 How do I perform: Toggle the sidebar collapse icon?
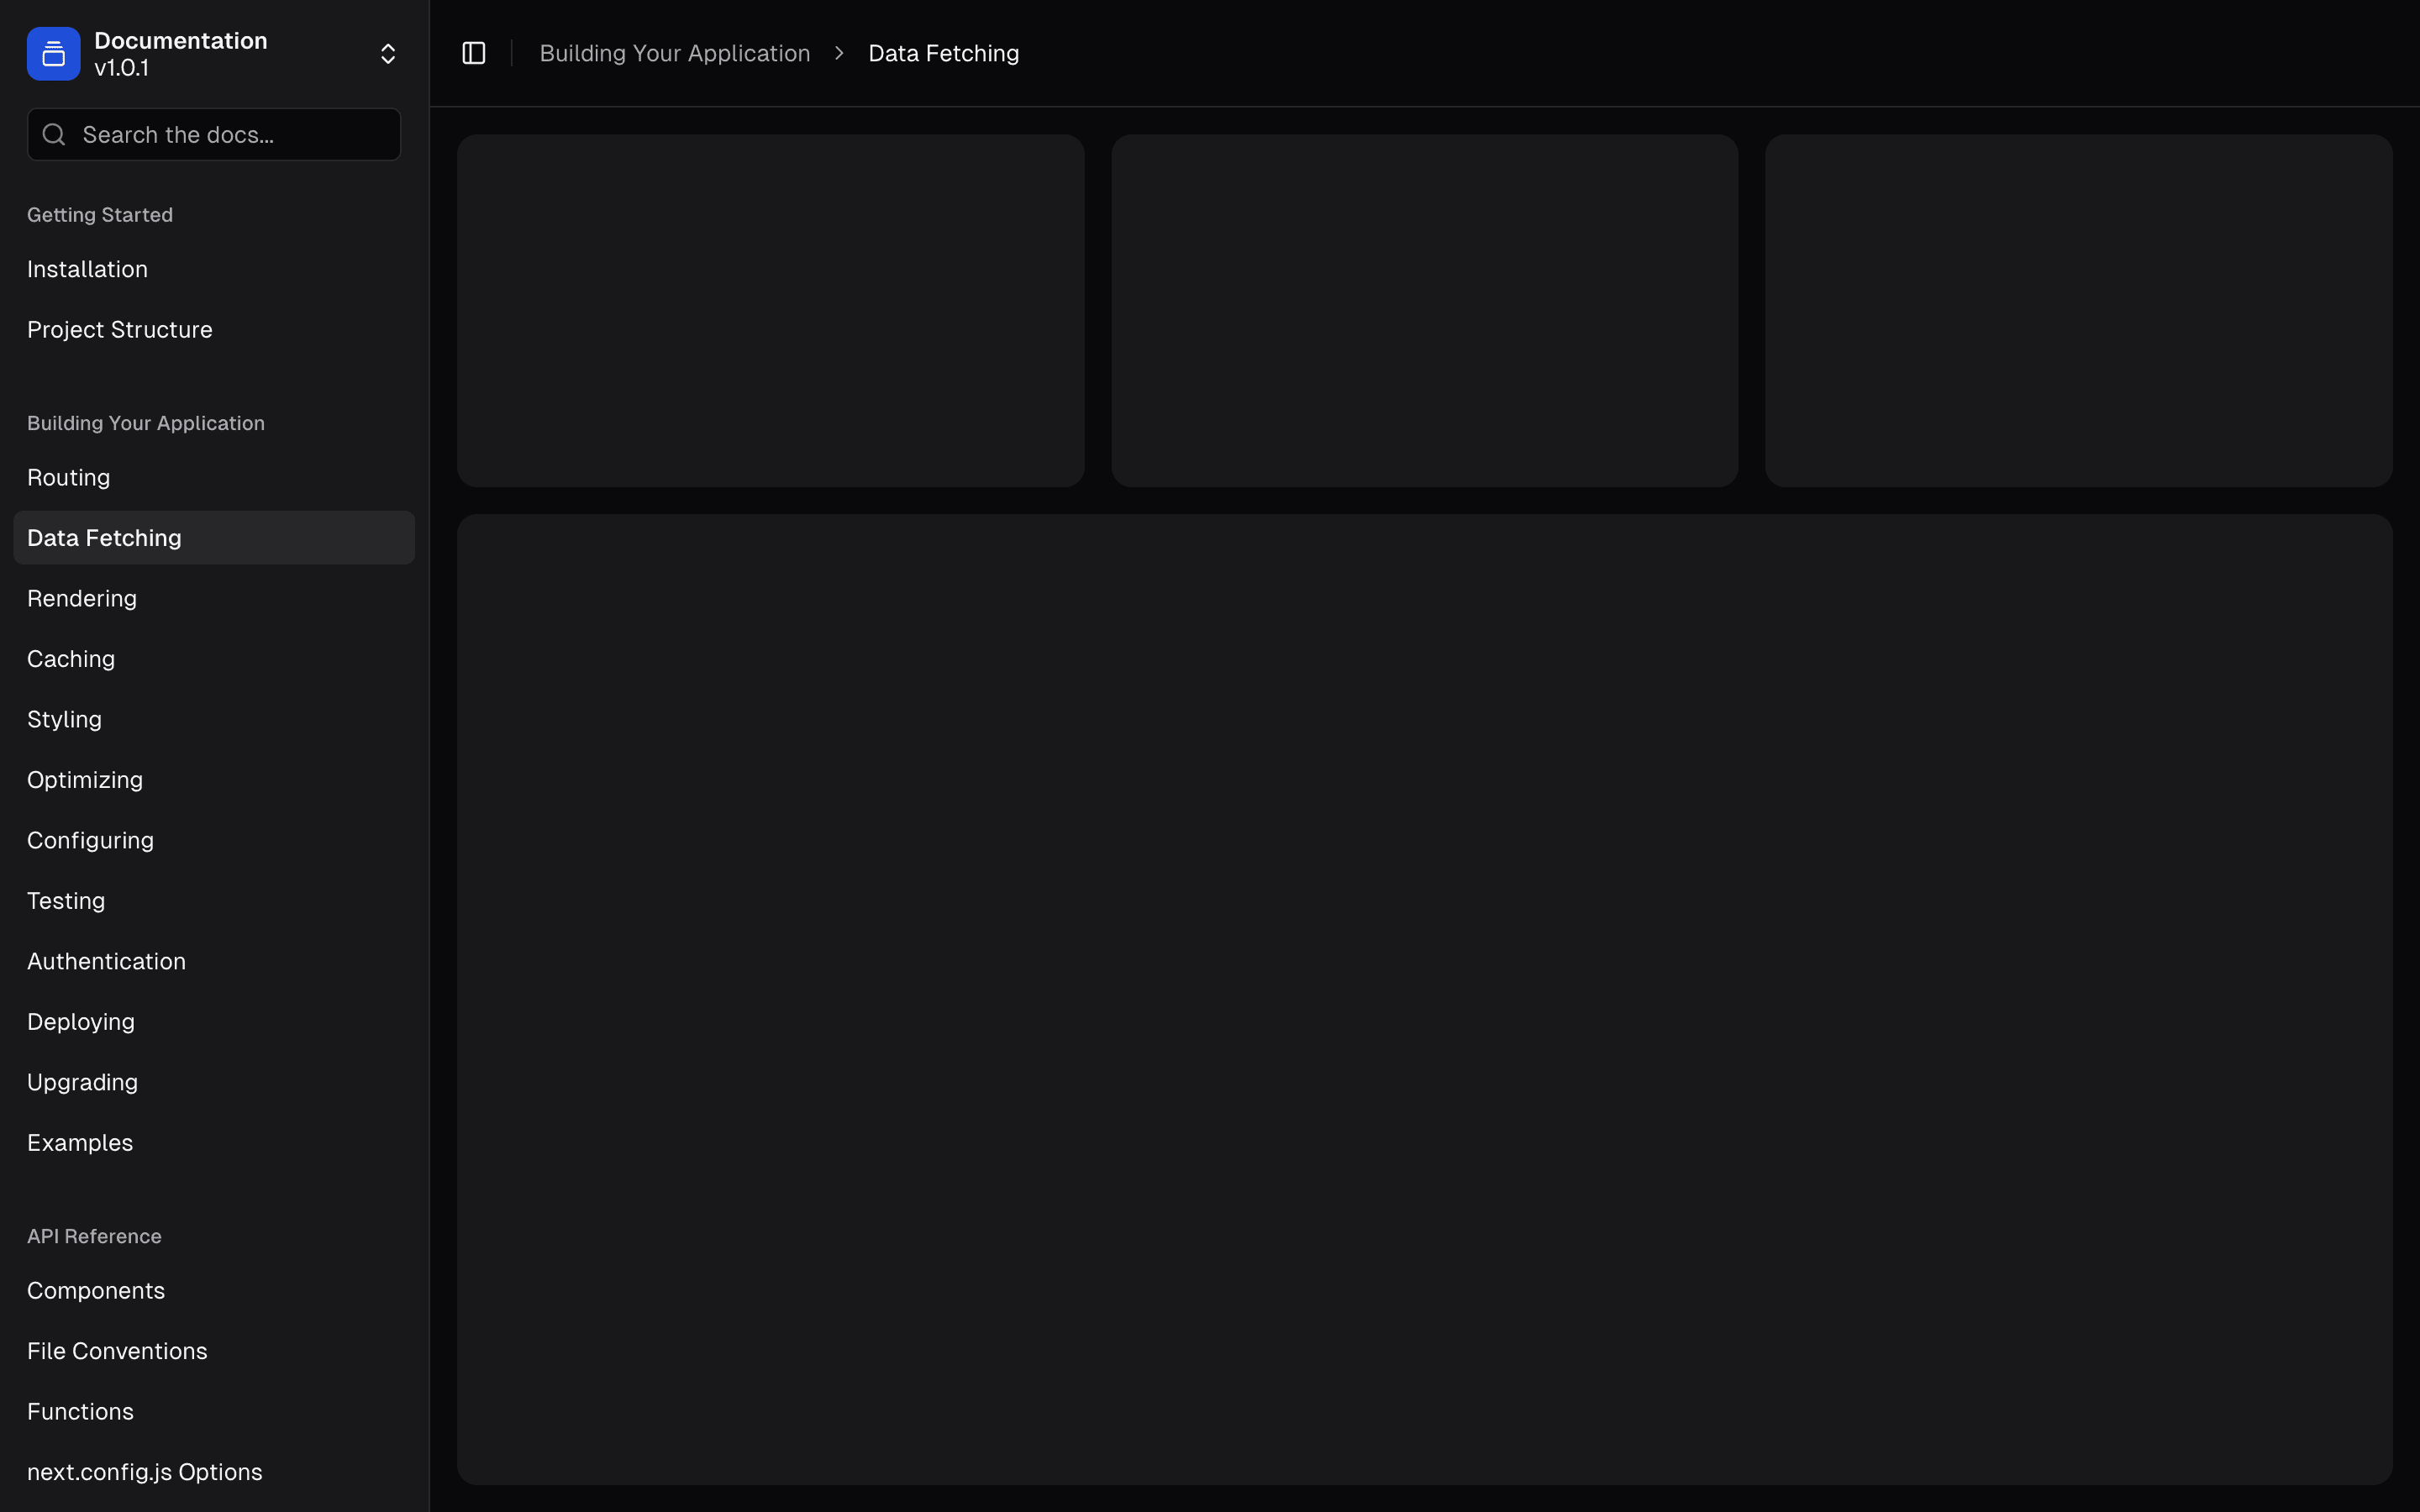[473, 53]
